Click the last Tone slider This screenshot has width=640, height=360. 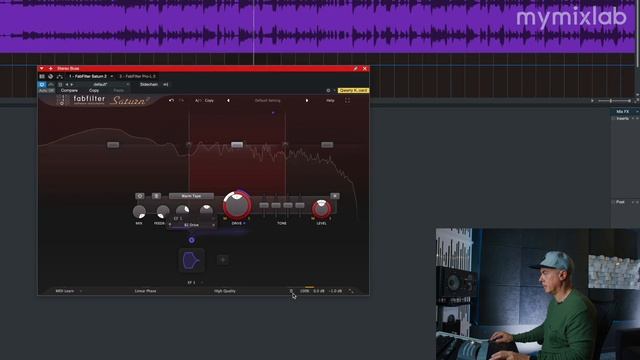pyautogui.click(x=300, y=205)
